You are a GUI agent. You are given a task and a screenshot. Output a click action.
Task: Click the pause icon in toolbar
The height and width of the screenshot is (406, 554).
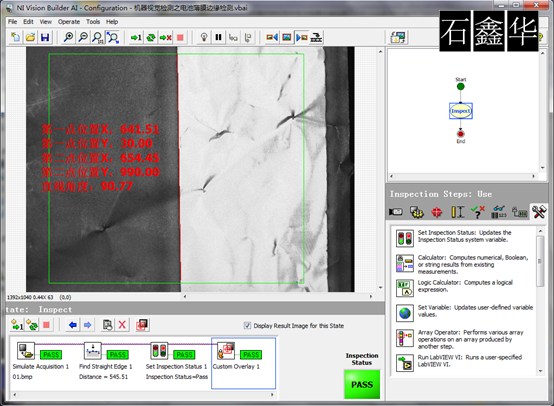point(219,37)
